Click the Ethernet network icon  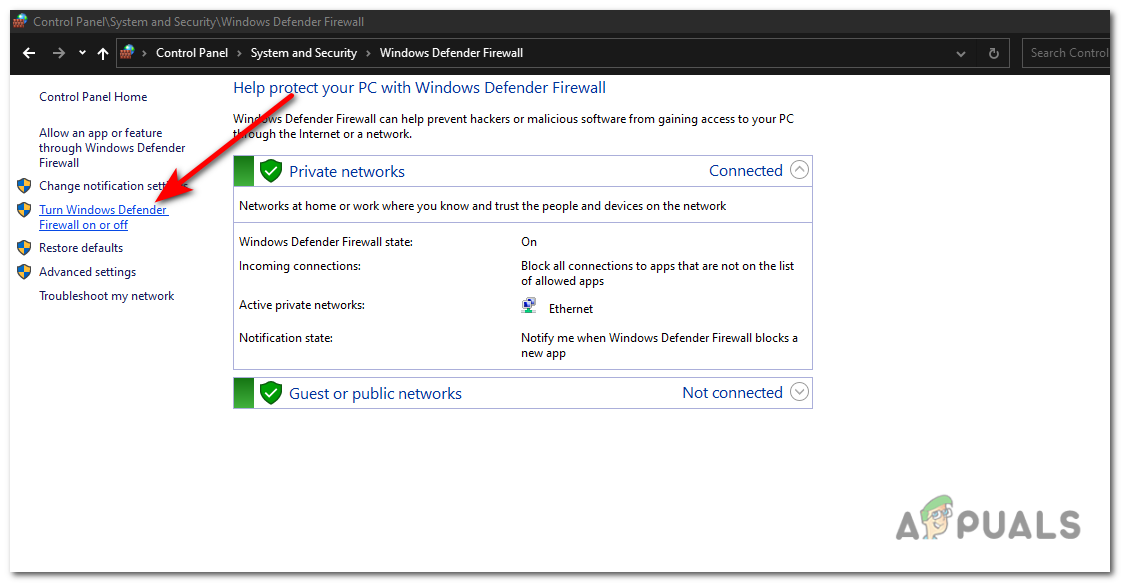[528, 304]
